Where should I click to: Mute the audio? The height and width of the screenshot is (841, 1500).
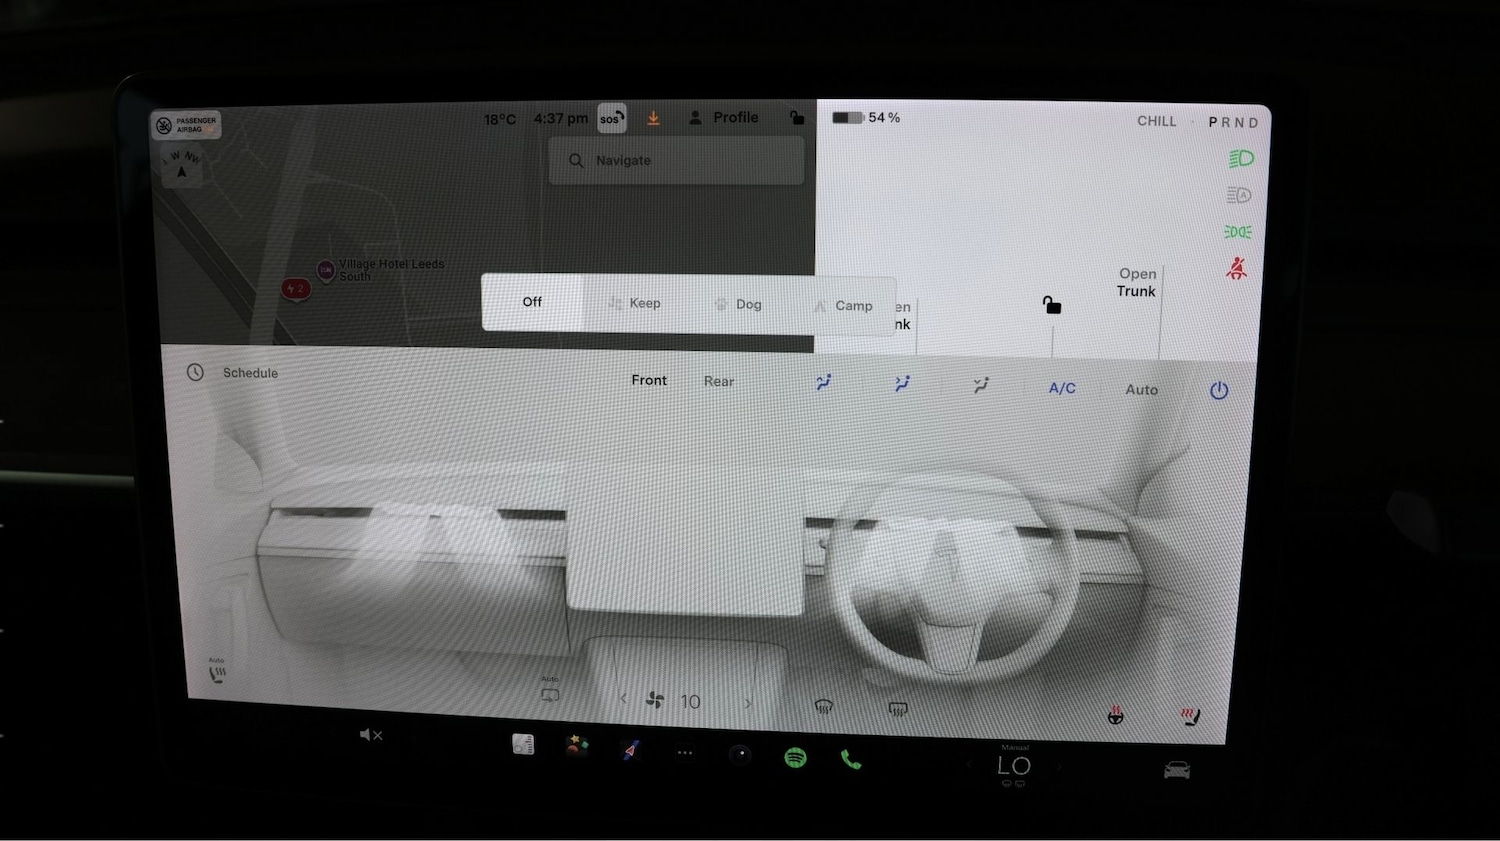click(x=370, y=734)
